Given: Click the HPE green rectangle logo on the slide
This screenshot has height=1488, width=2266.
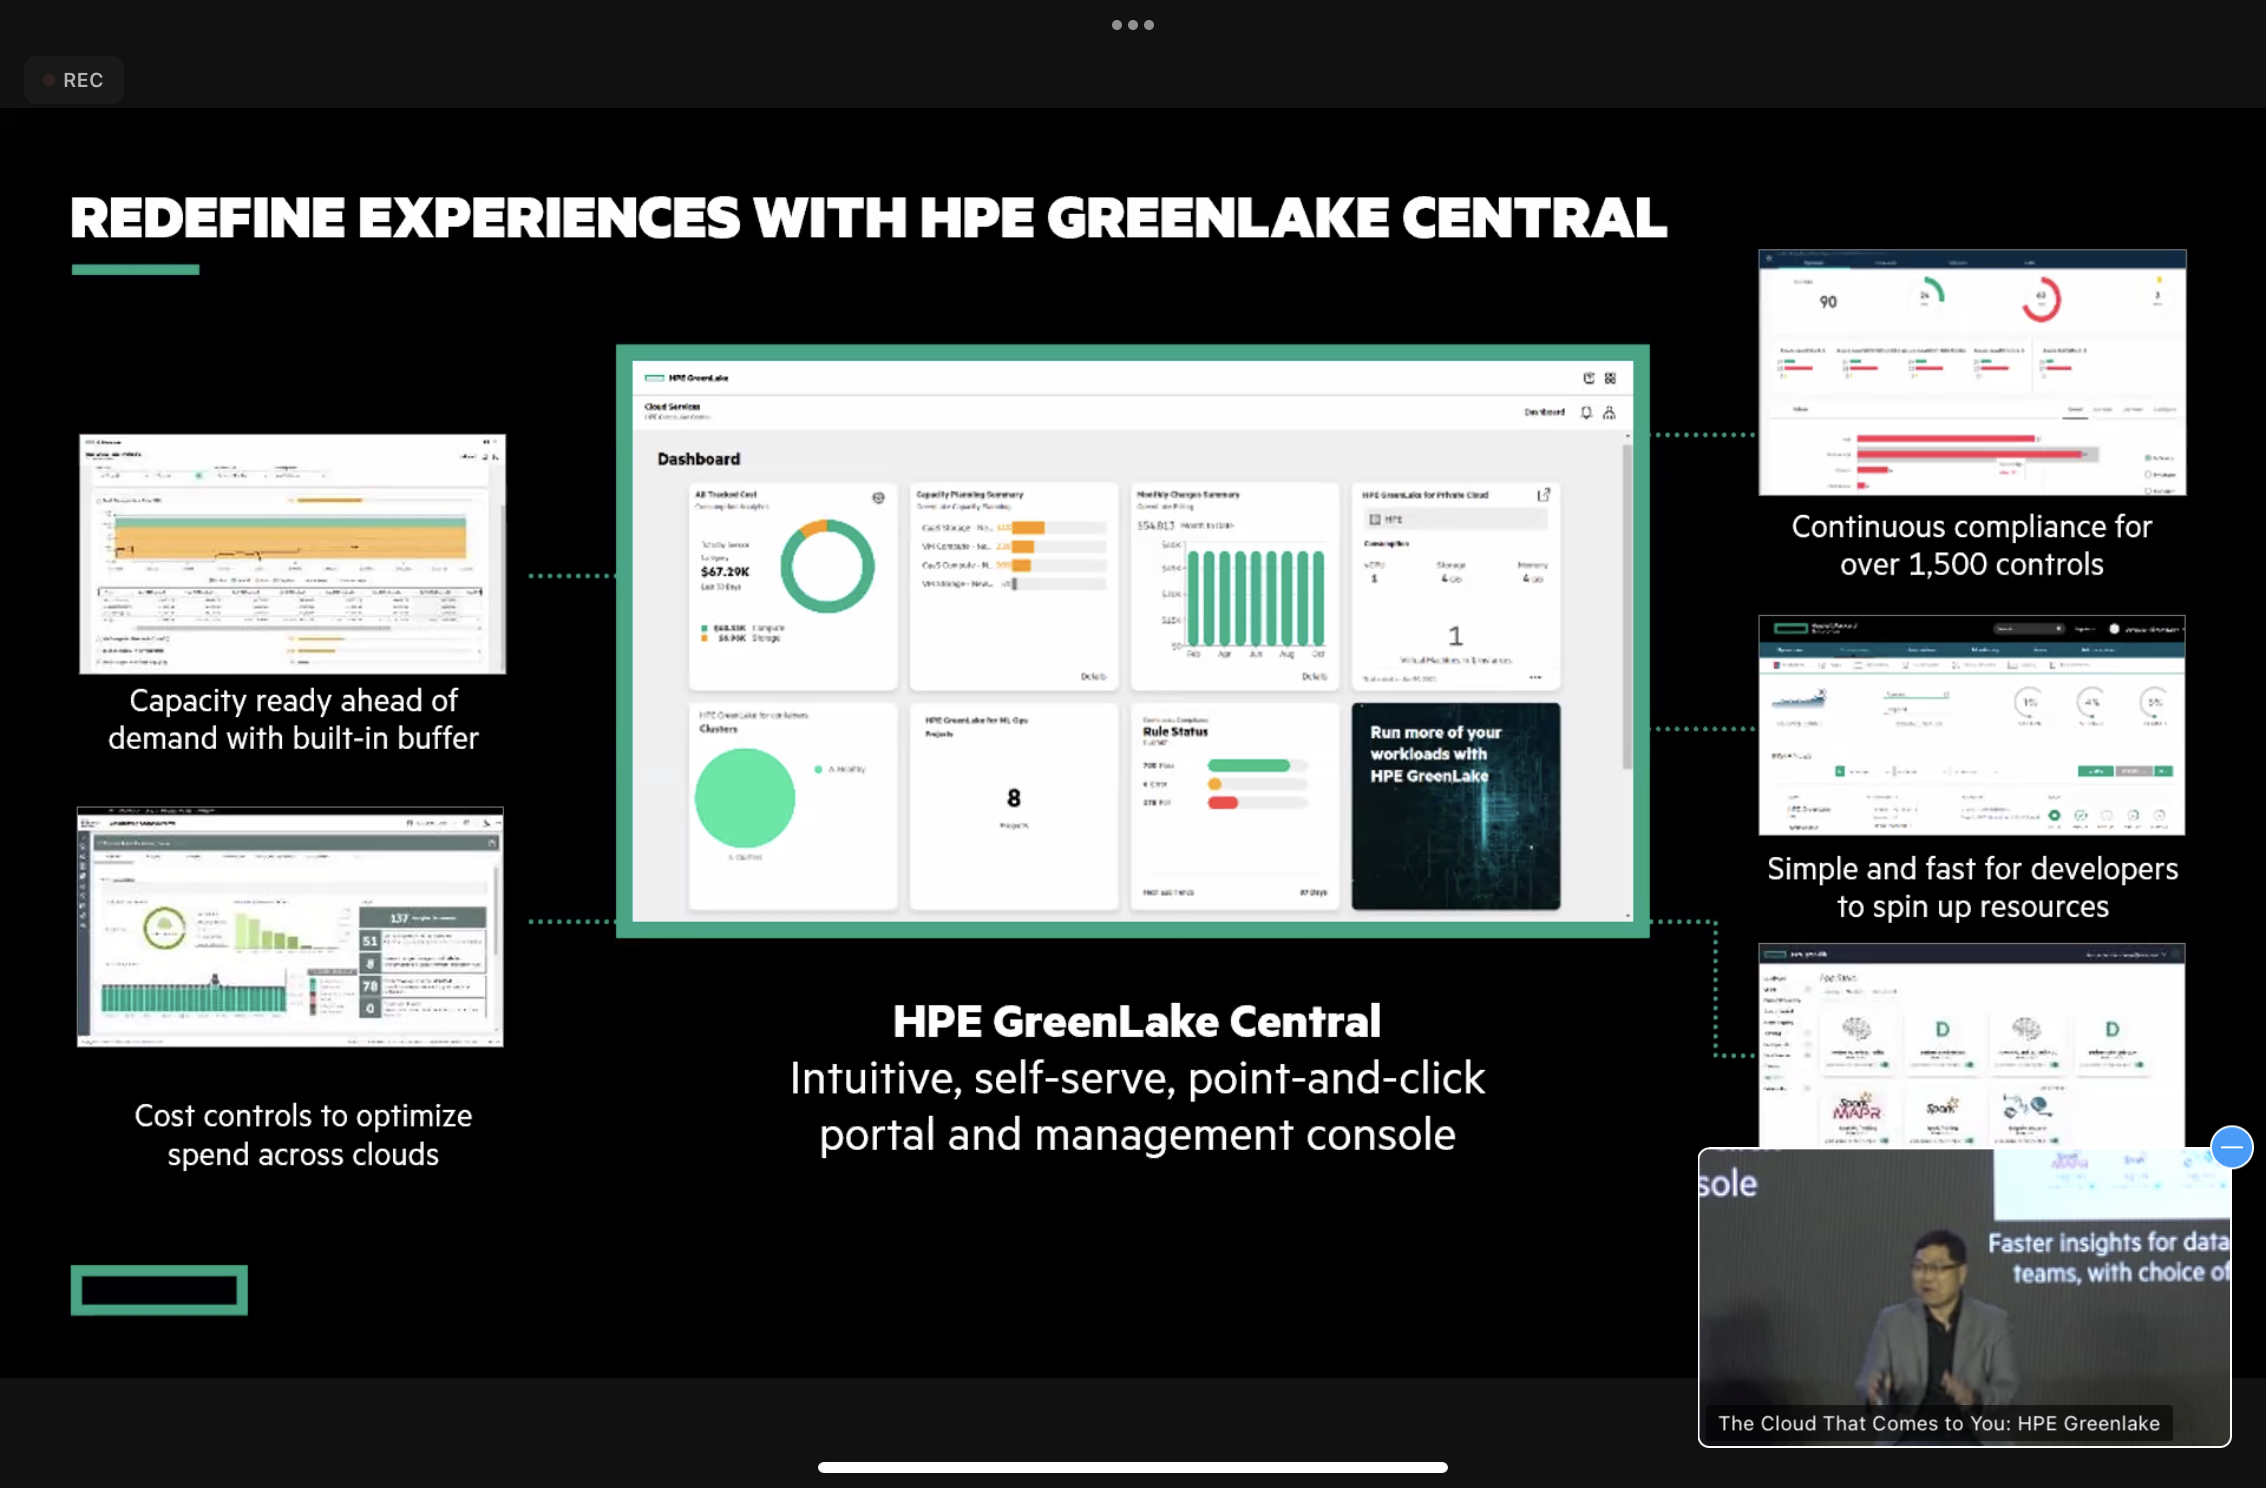Looking at the screenshot, I should coord(159,1290).
